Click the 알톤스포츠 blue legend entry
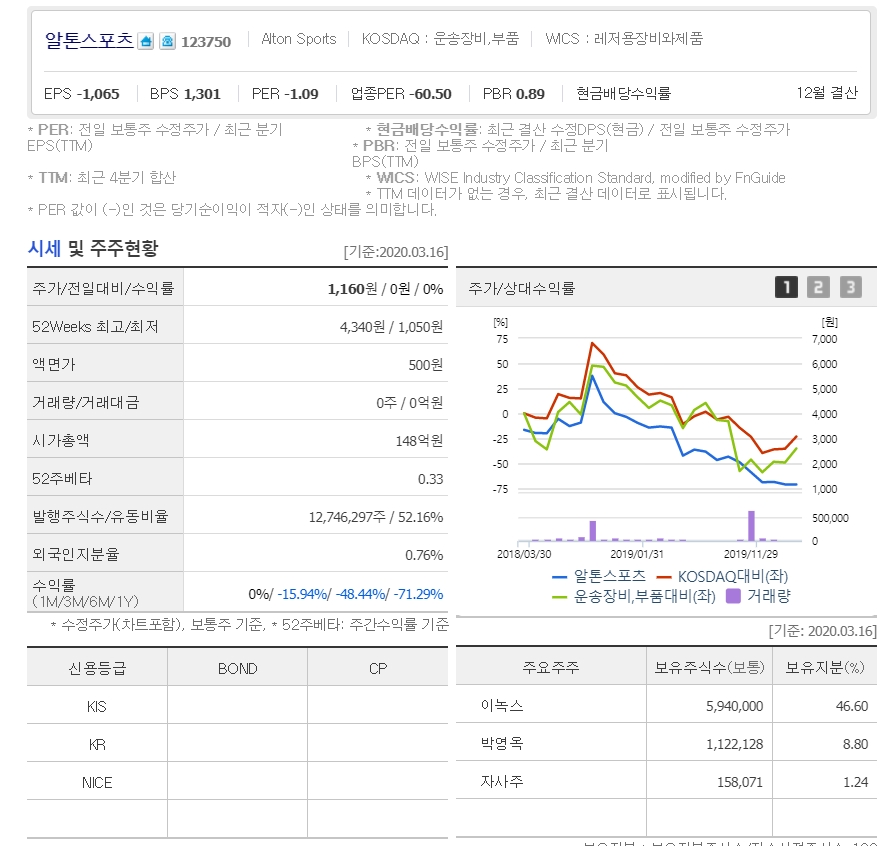 pos(599,576)
